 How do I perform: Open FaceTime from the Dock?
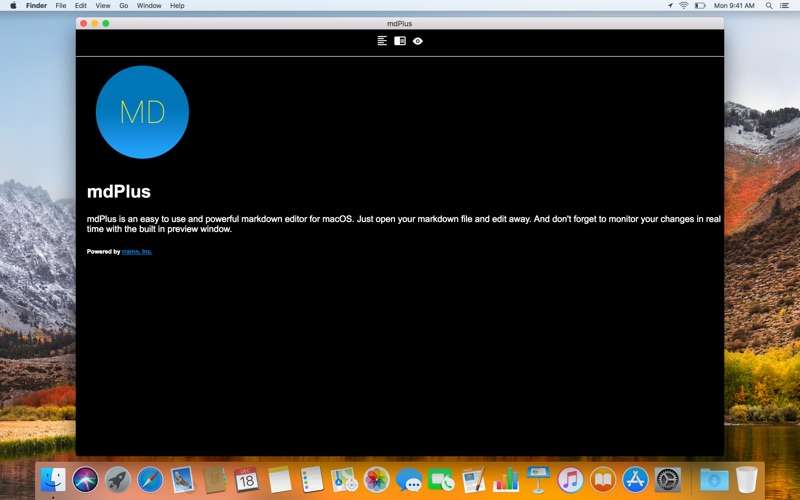(x=441, y=480)
